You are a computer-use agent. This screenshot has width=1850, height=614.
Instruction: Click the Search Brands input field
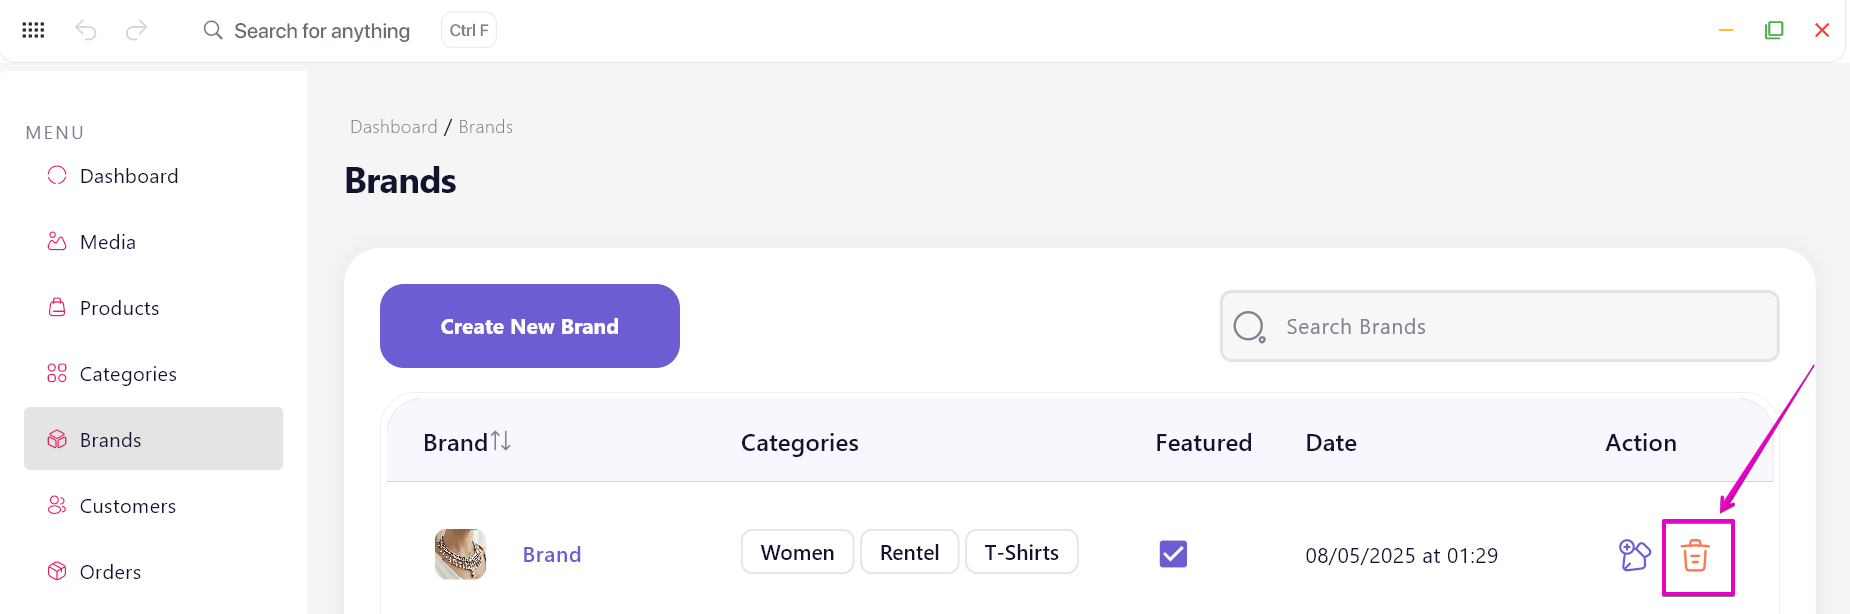[x=1500, y=326]
